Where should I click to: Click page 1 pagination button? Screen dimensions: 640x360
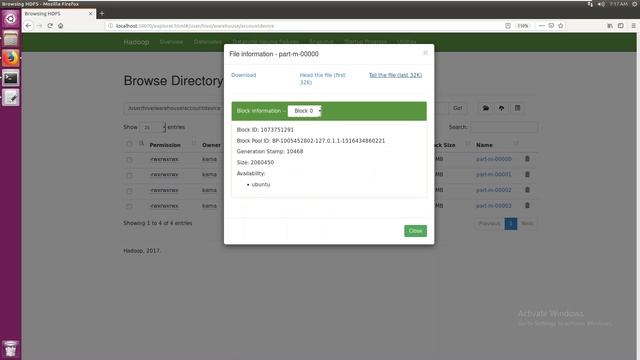click(511, 224)
